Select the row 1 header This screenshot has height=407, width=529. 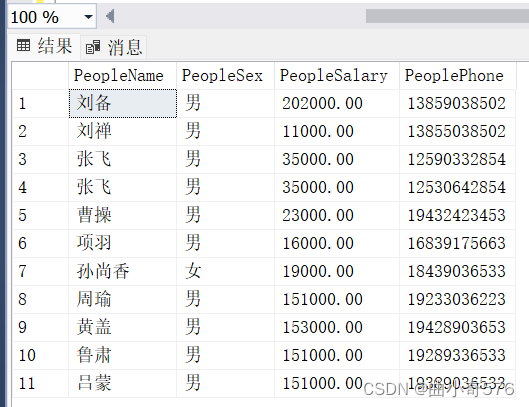click(40, 104)
